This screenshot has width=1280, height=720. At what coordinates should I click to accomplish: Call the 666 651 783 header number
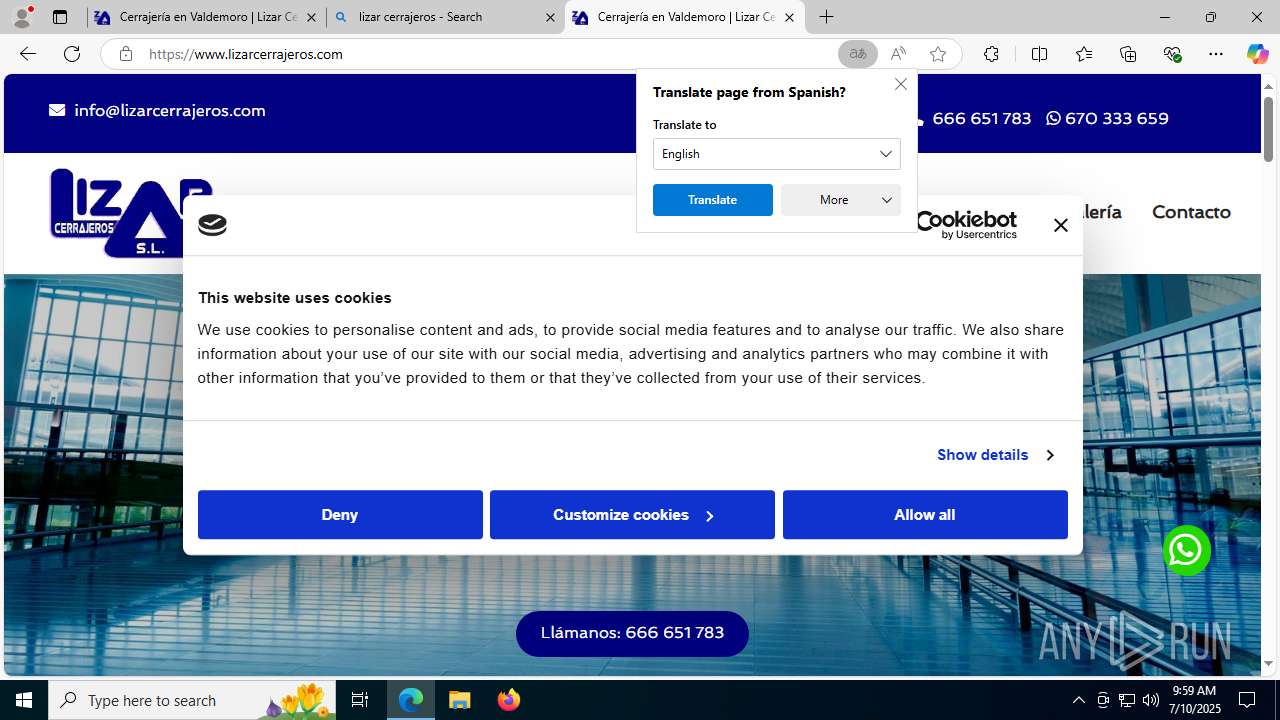[x=980, y=118]
